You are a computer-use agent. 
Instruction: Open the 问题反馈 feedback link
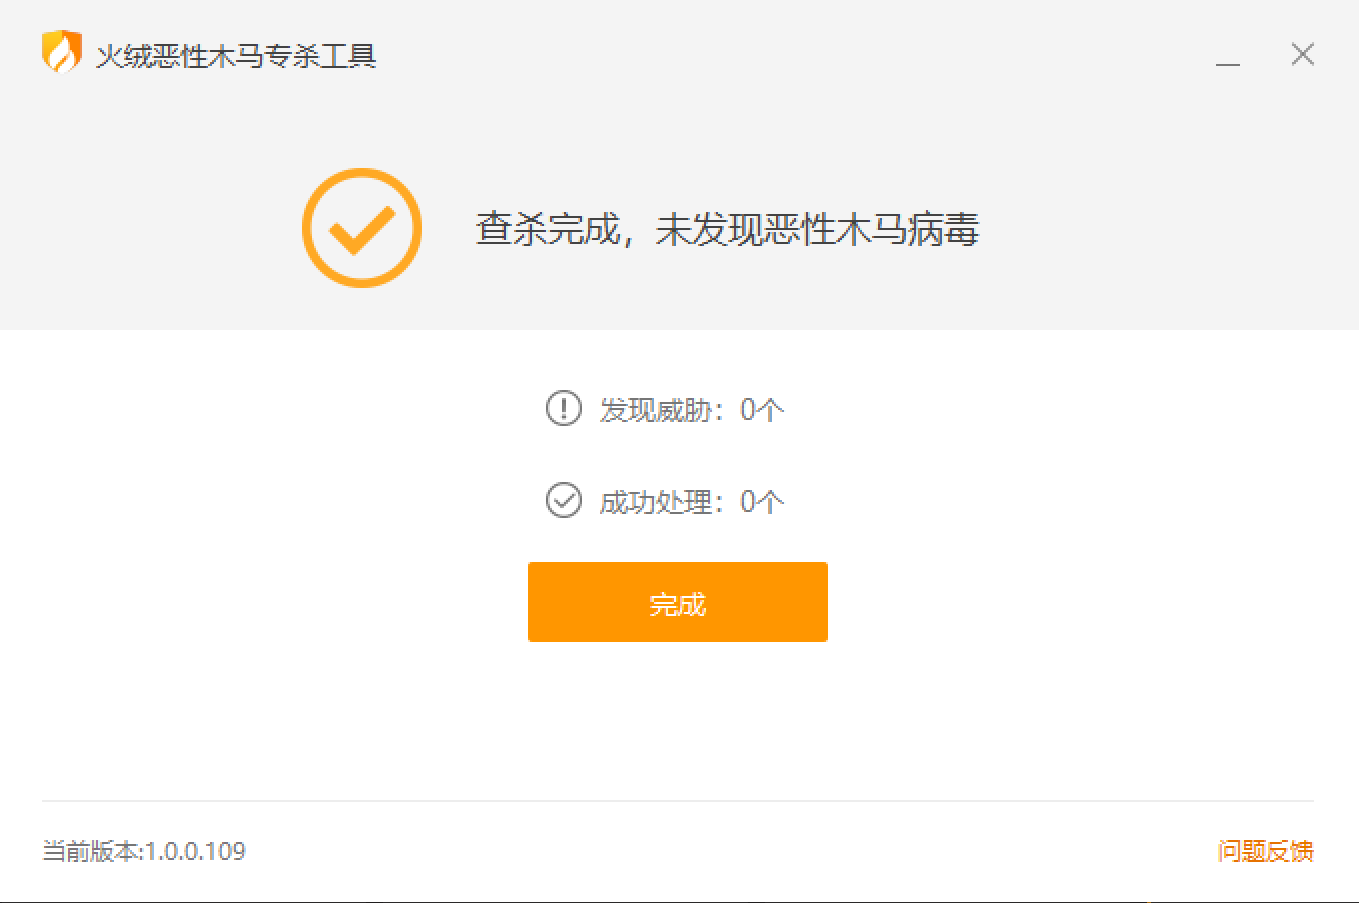pyautogui.click(x=1265, y=851)
